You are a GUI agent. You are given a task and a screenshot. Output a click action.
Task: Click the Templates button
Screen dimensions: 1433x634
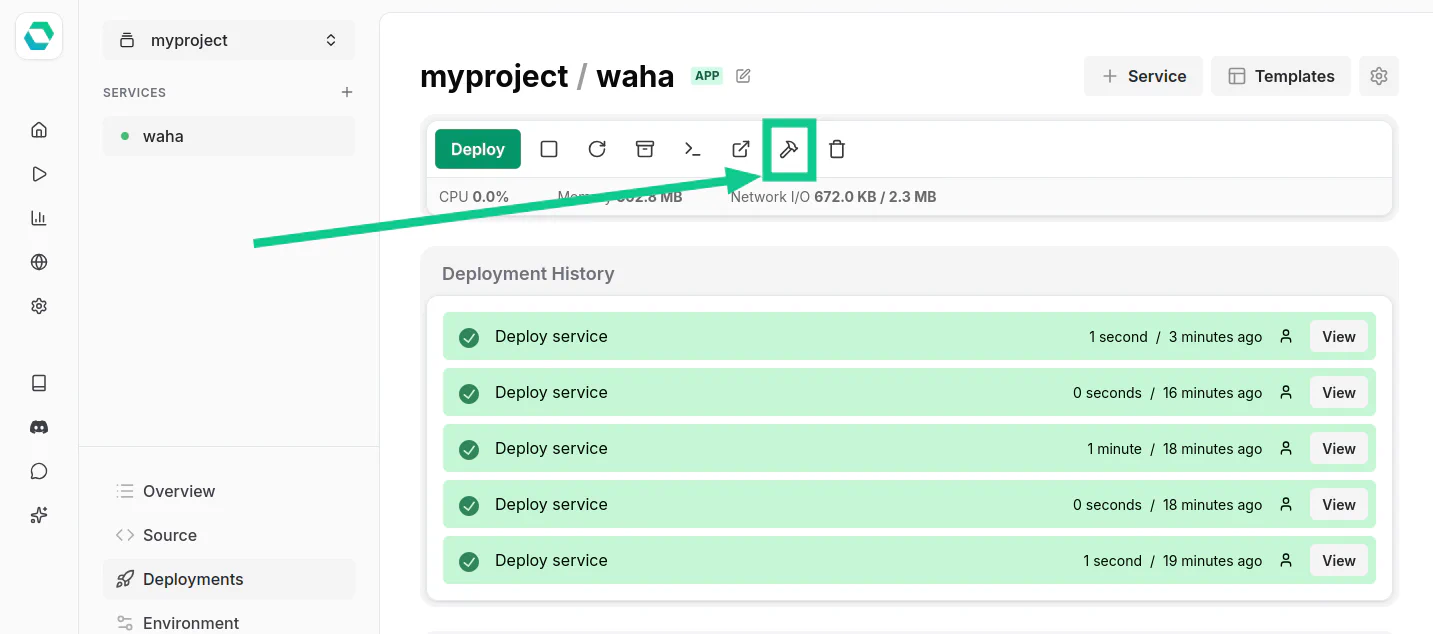1281,76
